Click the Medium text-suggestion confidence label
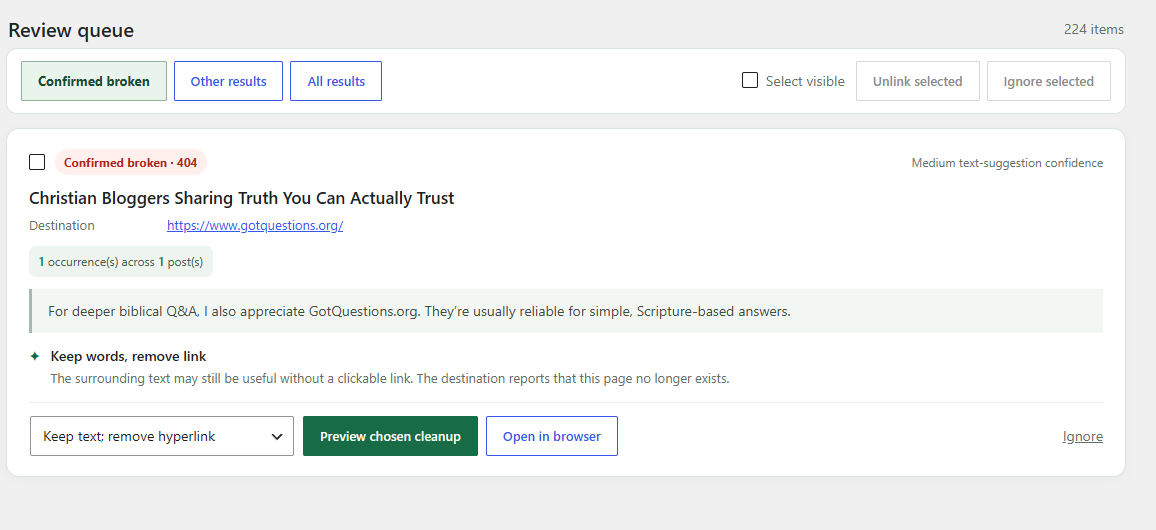This screenshot has height=530, width=1156. [x=1007, y=163]
